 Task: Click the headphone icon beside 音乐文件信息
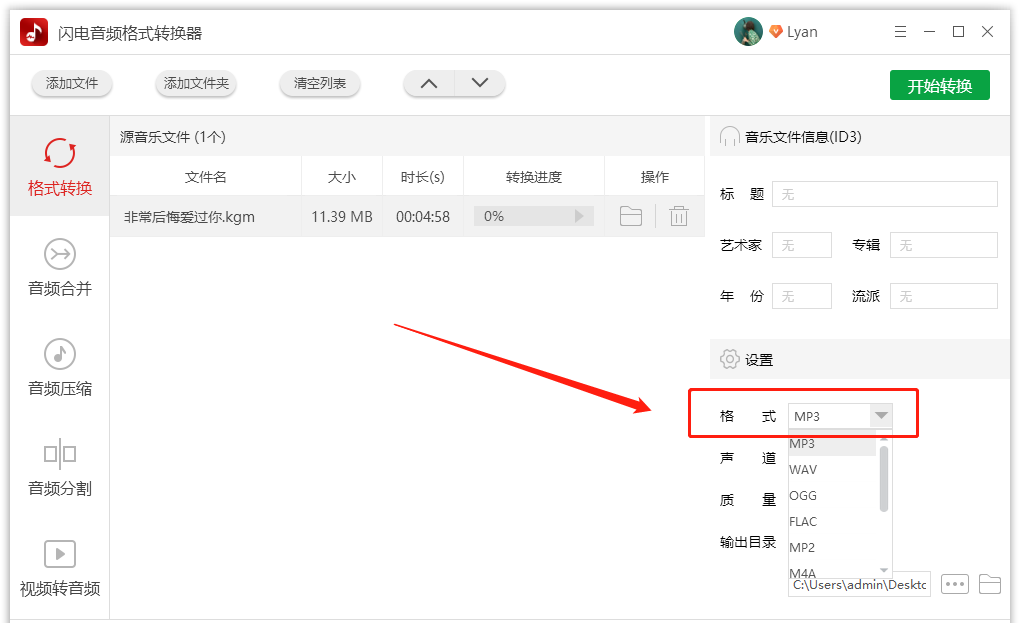pyautogui.click(x=729, y=137)
